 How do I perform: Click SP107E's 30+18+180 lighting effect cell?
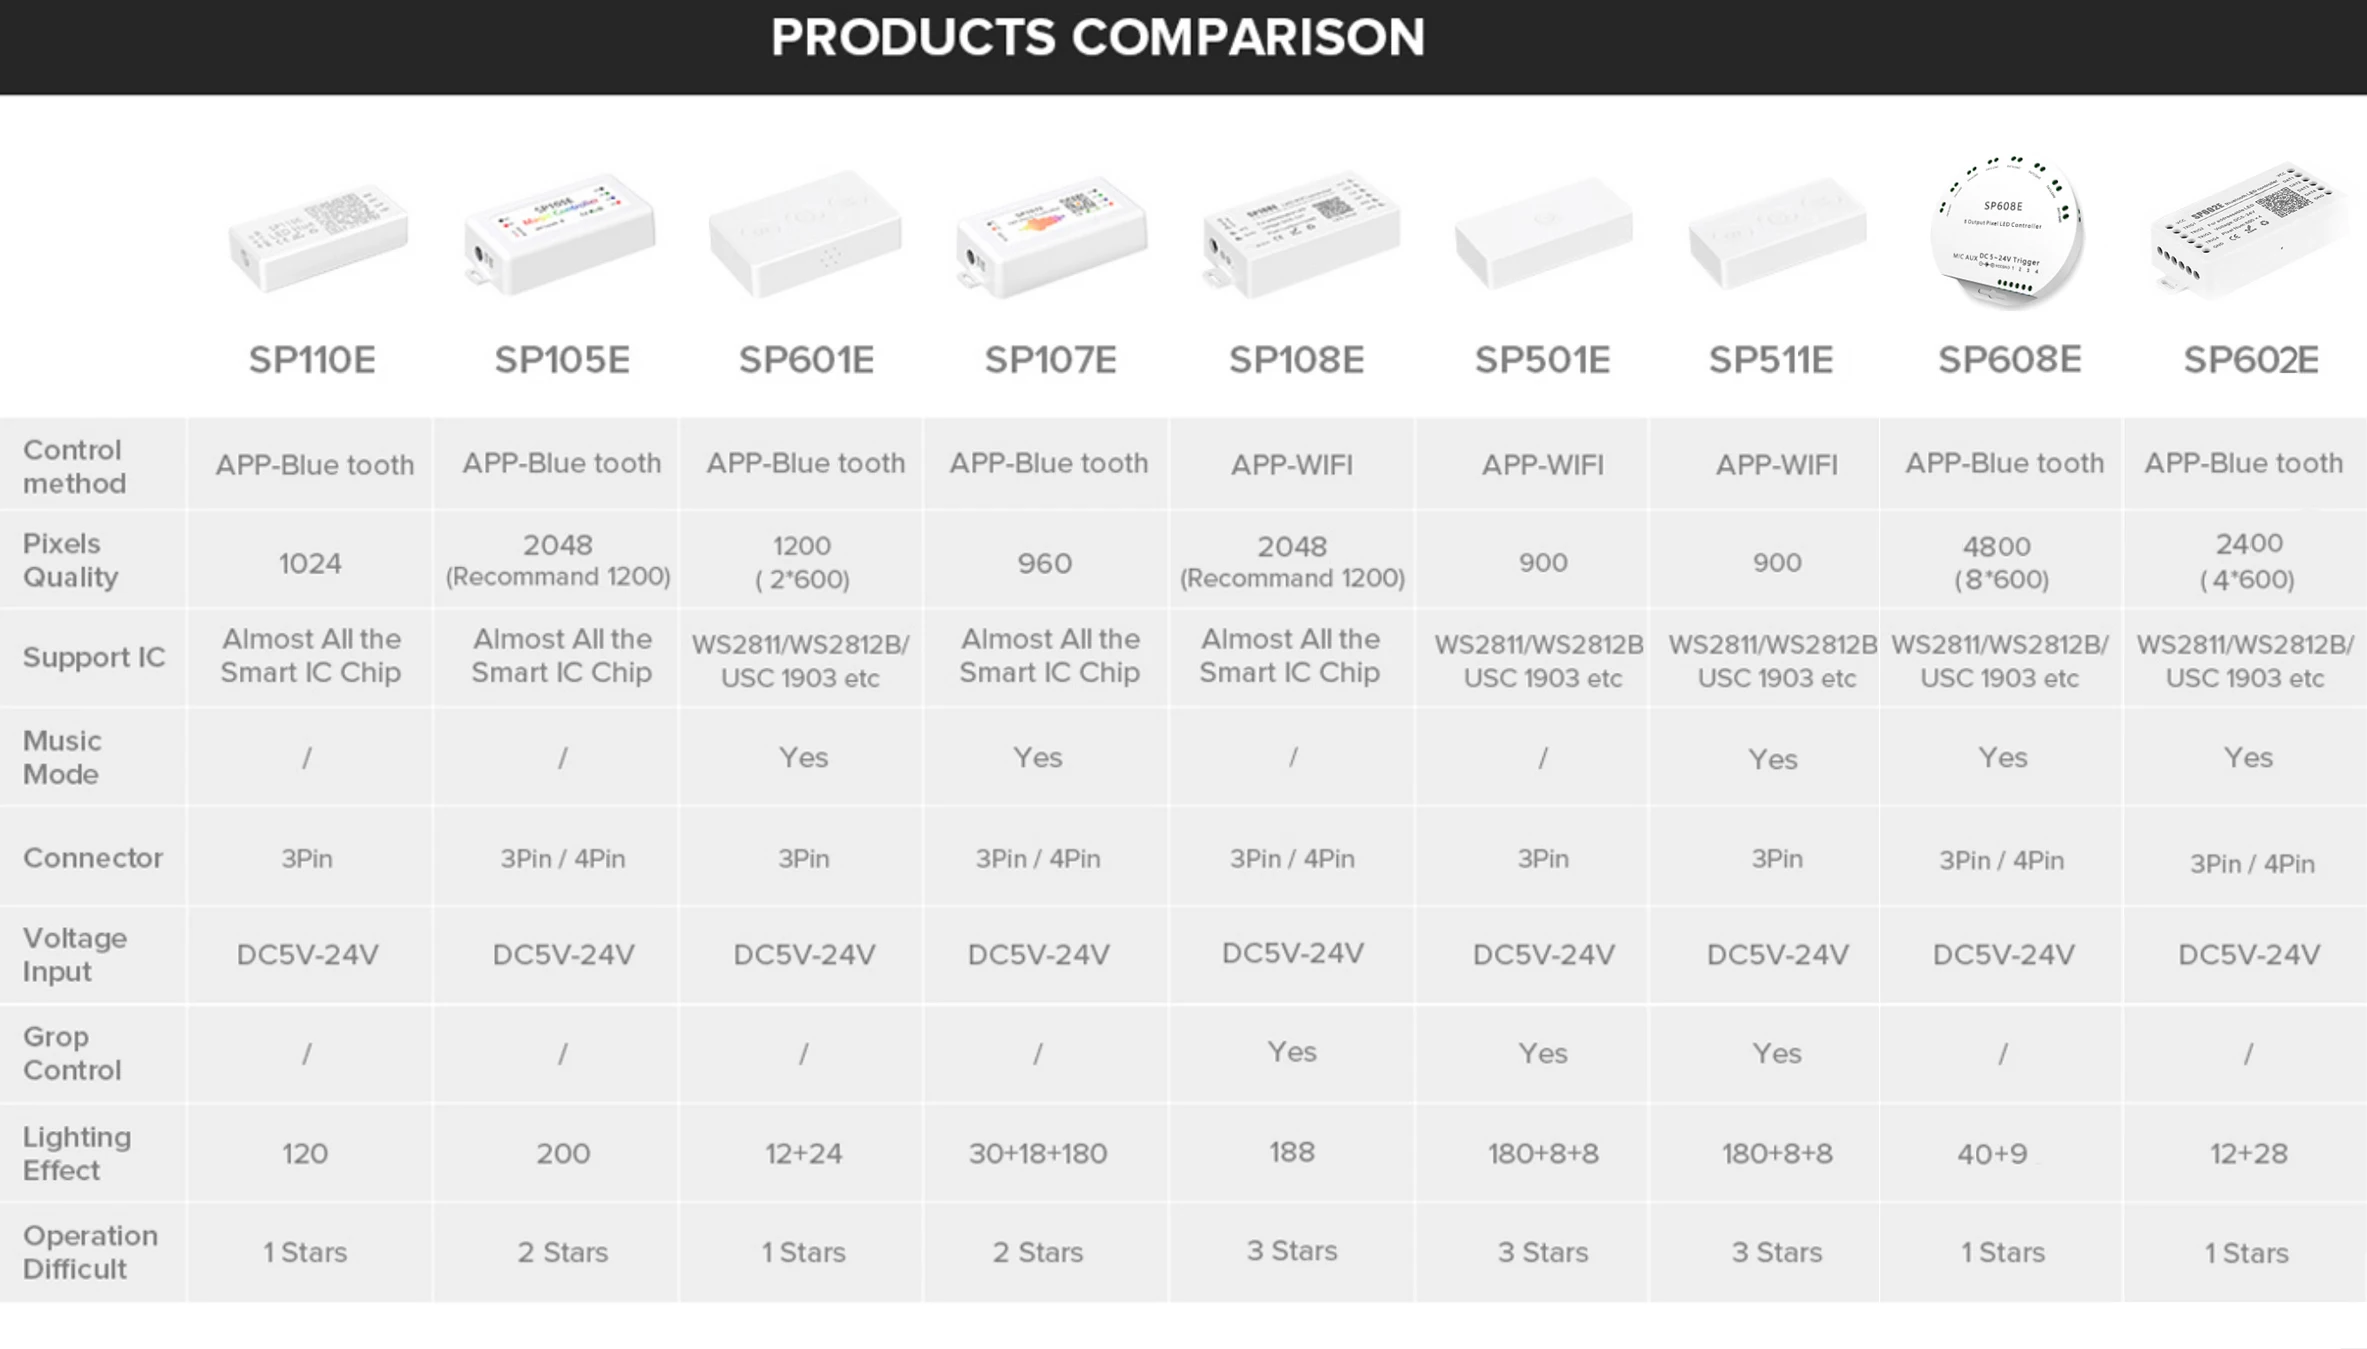[1038, 1153]
